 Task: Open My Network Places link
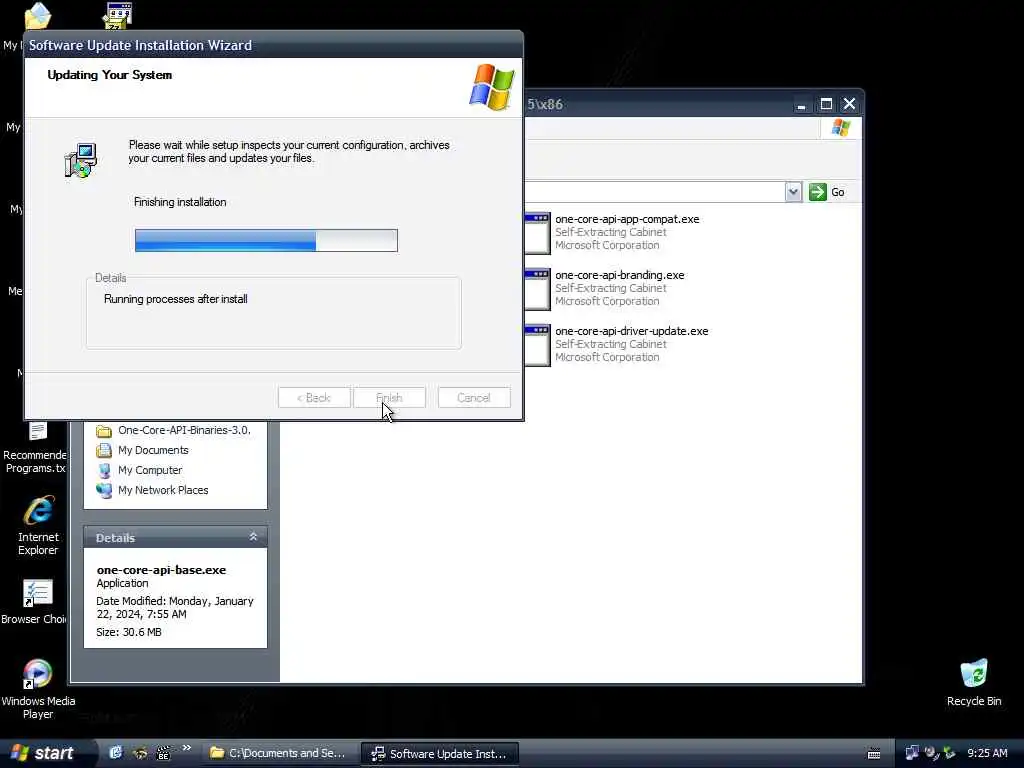pyautogui.click(x=163, y=490)
